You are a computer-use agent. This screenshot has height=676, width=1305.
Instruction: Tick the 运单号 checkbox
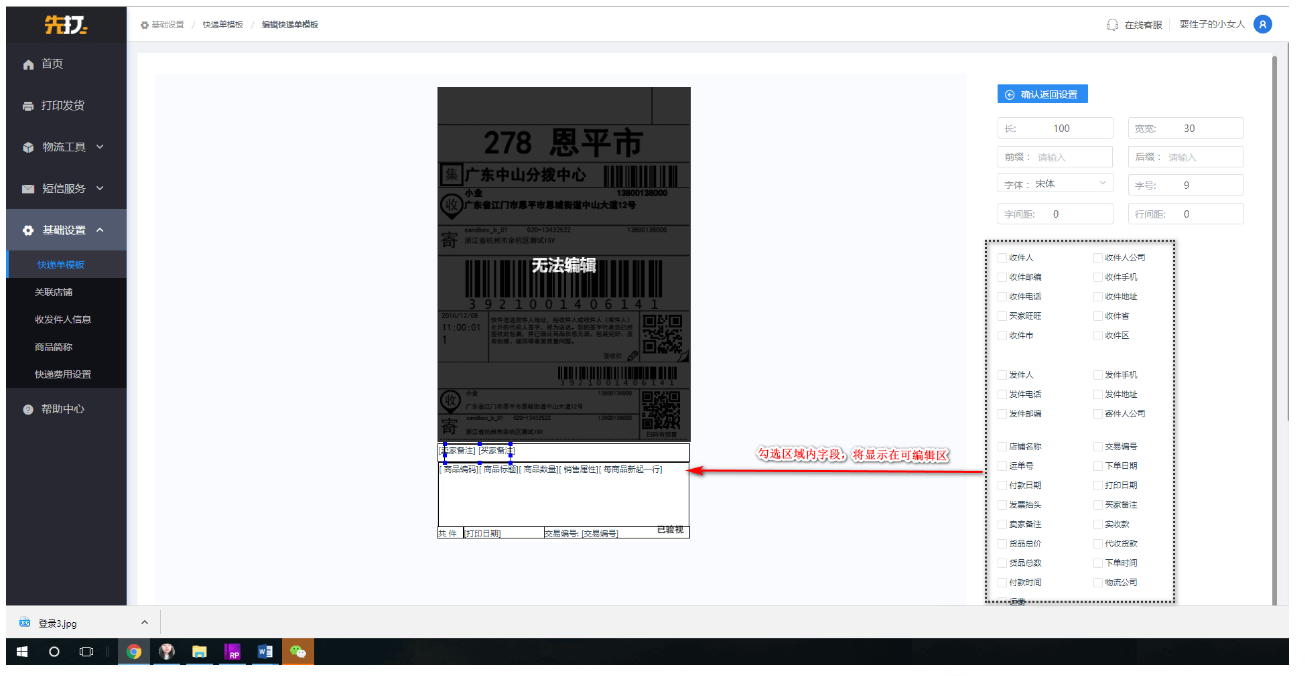(x=1002, y=466)
